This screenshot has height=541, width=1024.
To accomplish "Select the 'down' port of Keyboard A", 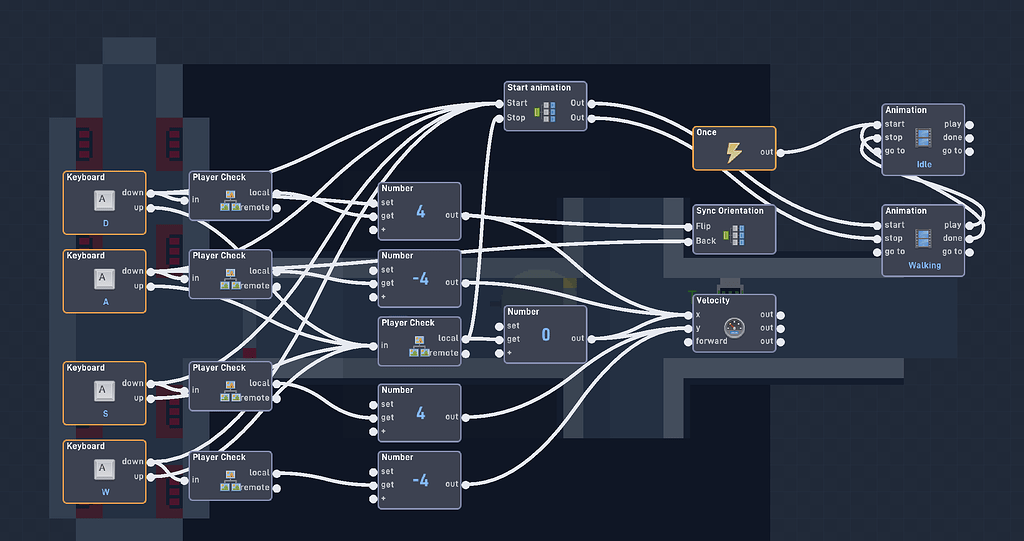I will click(x=151, y=271).
